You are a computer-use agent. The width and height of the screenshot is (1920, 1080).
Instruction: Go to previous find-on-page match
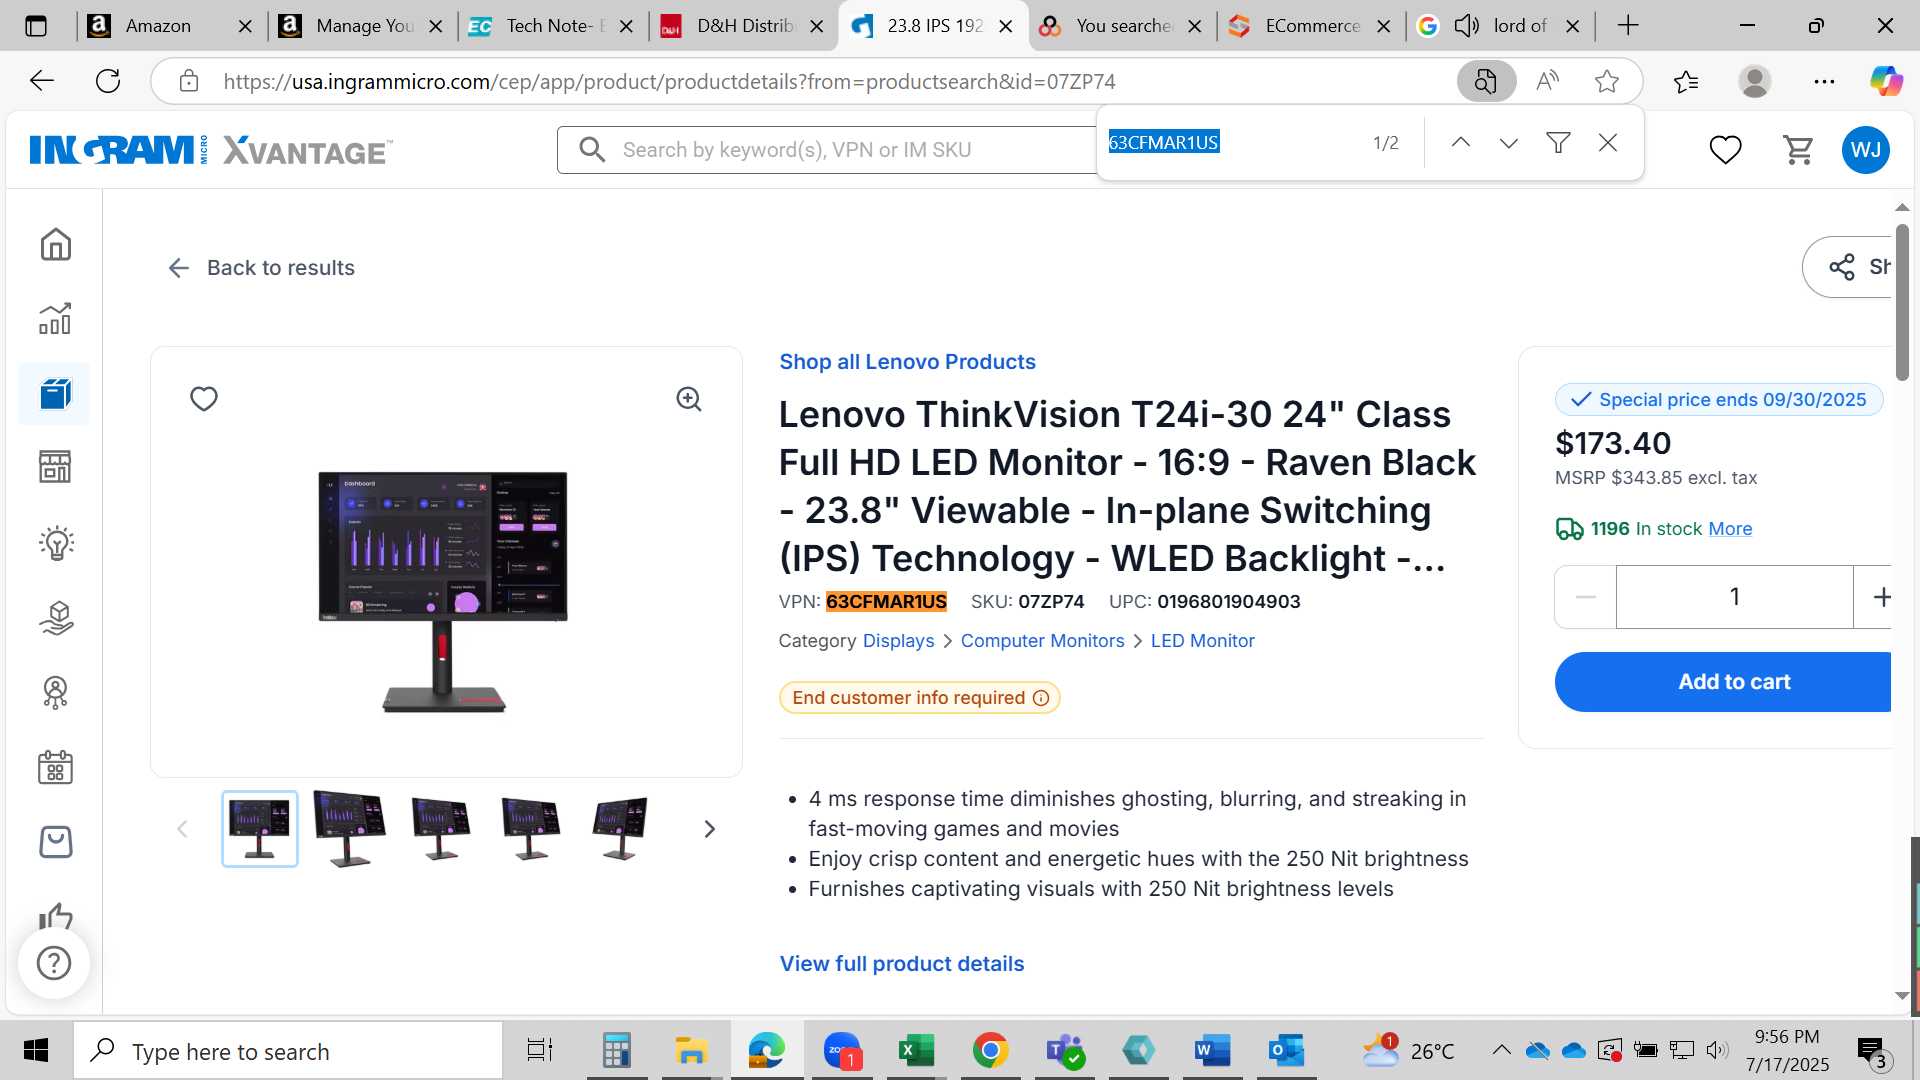tap(1460, 143)
